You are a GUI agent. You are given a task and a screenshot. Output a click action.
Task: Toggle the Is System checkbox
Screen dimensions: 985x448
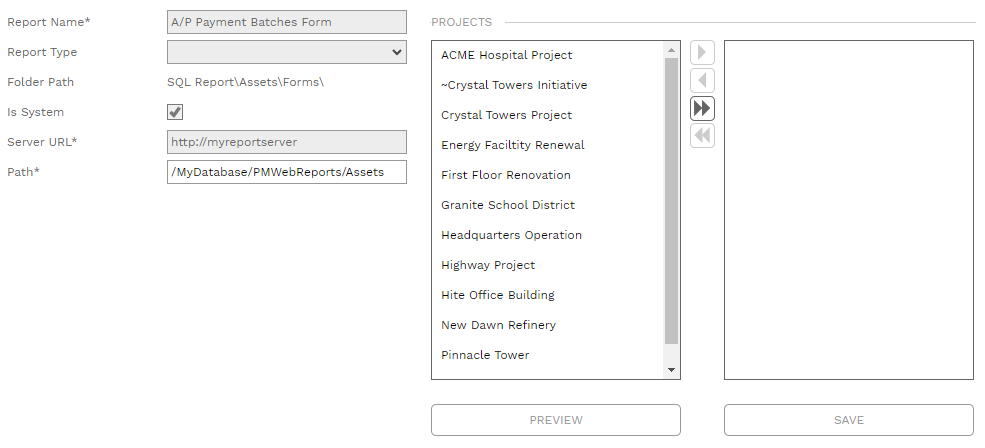click(175, 112)
